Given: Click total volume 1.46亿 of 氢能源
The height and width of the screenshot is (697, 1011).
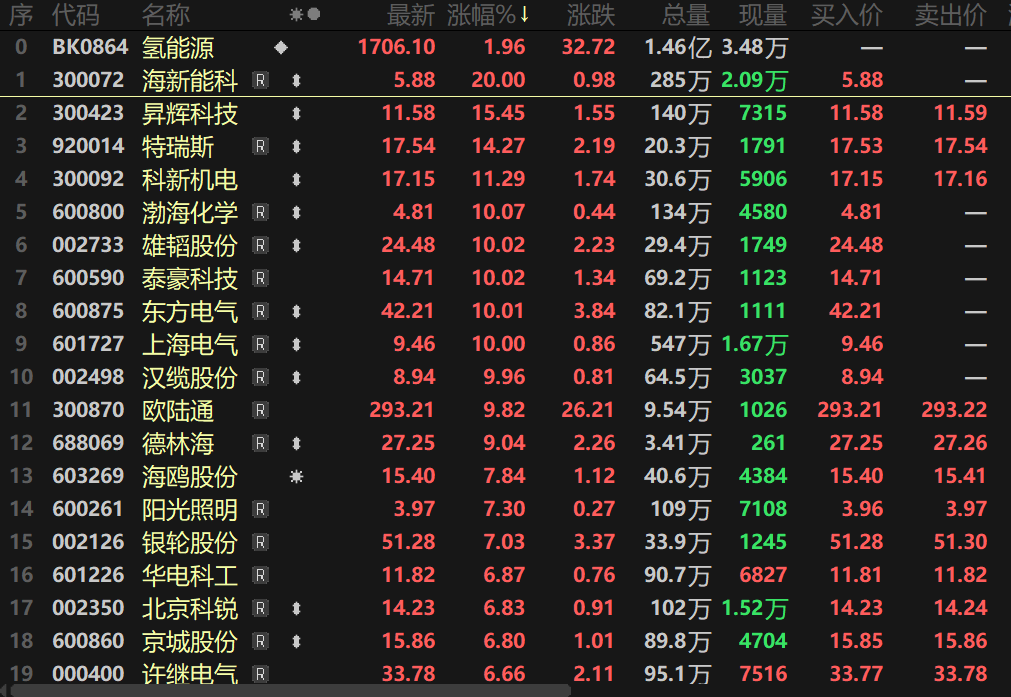Looking at the screenshot, I should click(x=678, y=47).
